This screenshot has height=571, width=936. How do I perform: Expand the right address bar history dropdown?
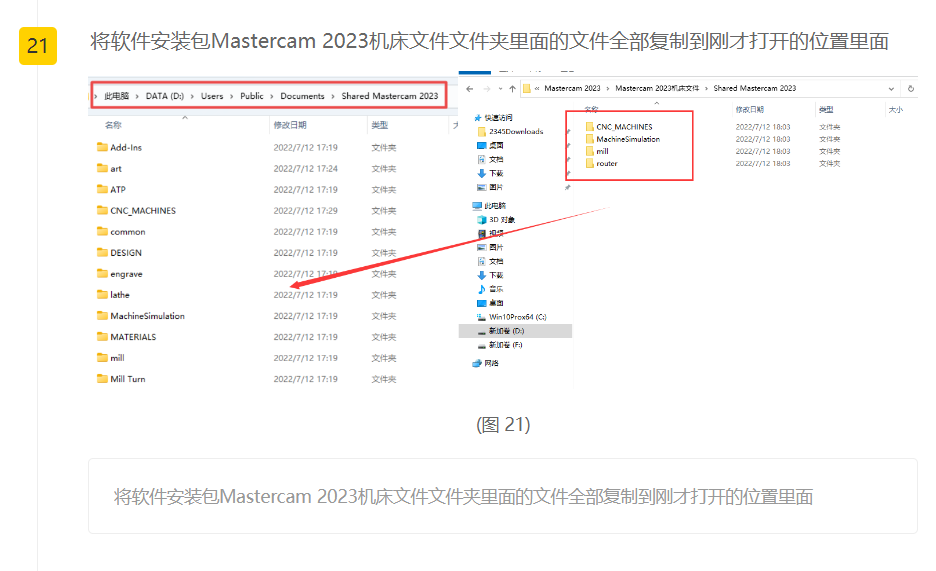(x=891, y=88)
